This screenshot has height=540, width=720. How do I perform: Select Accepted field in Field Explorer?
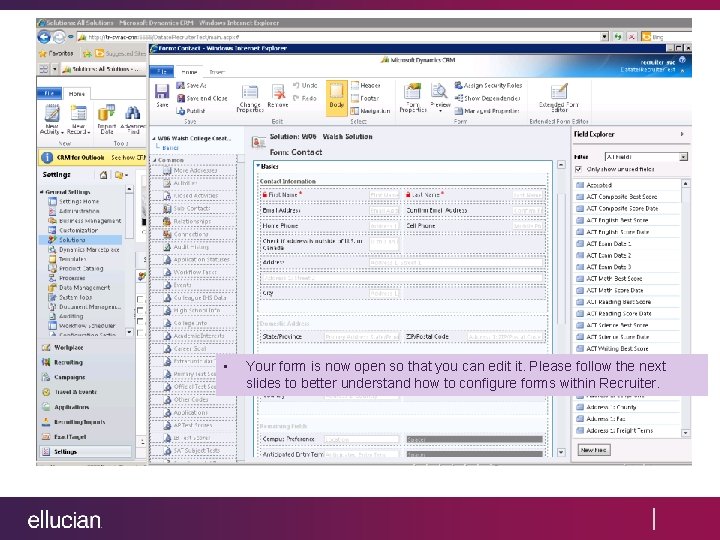599,185
